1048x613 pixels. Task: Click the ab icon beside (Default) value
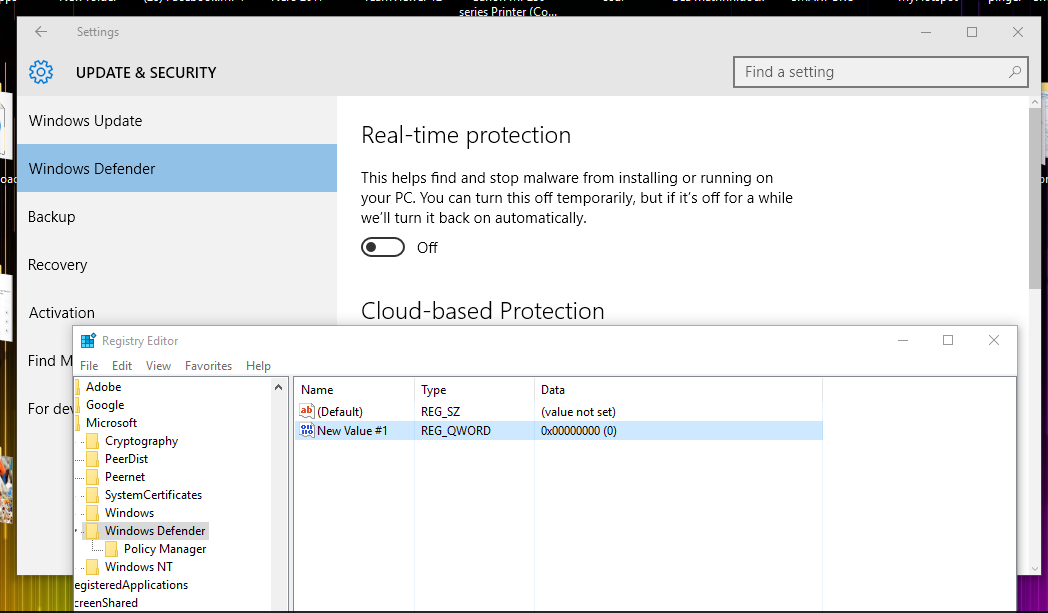point(307,410)
